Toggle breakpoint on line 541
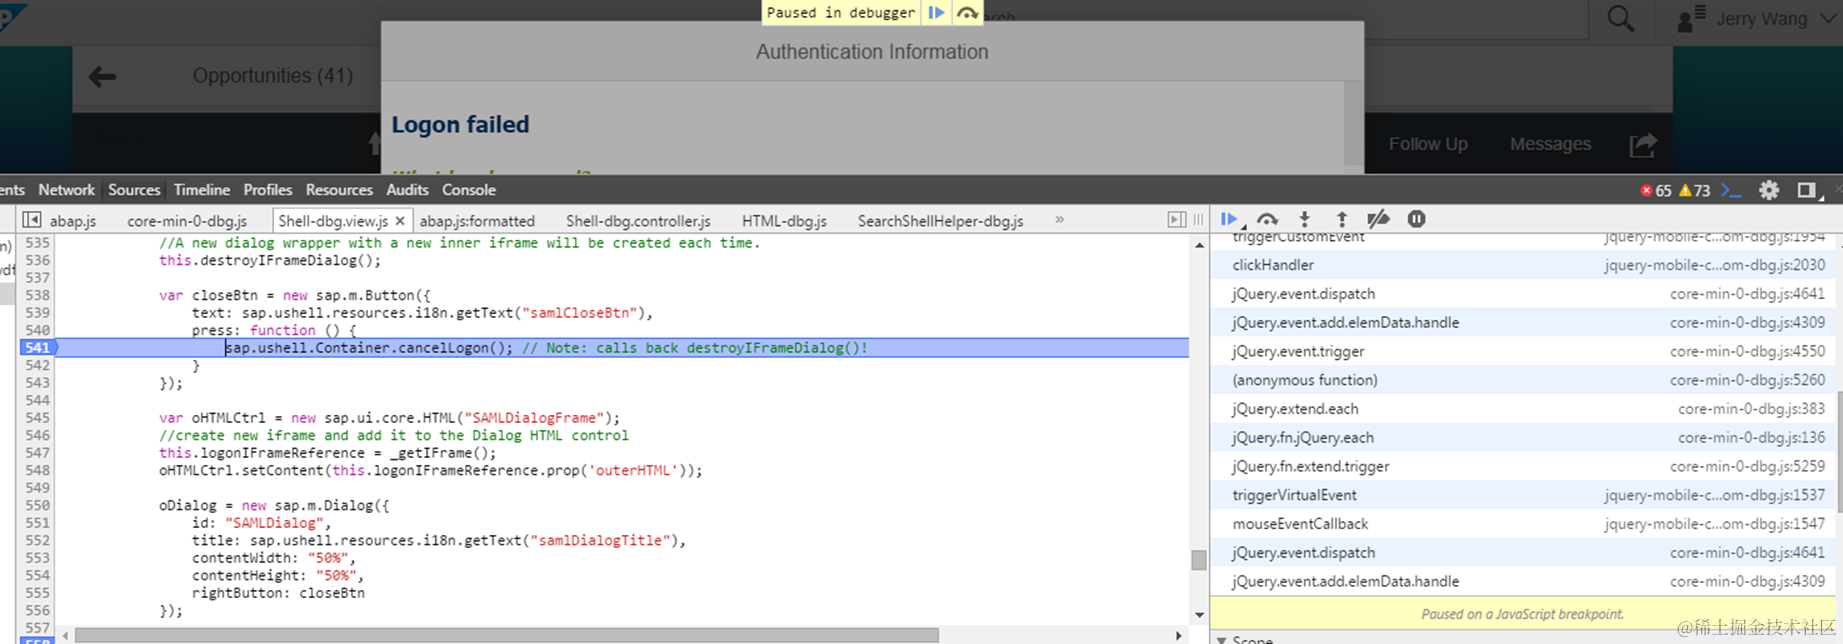Viewport: 1843px width, 644px height. coord(37,348)
